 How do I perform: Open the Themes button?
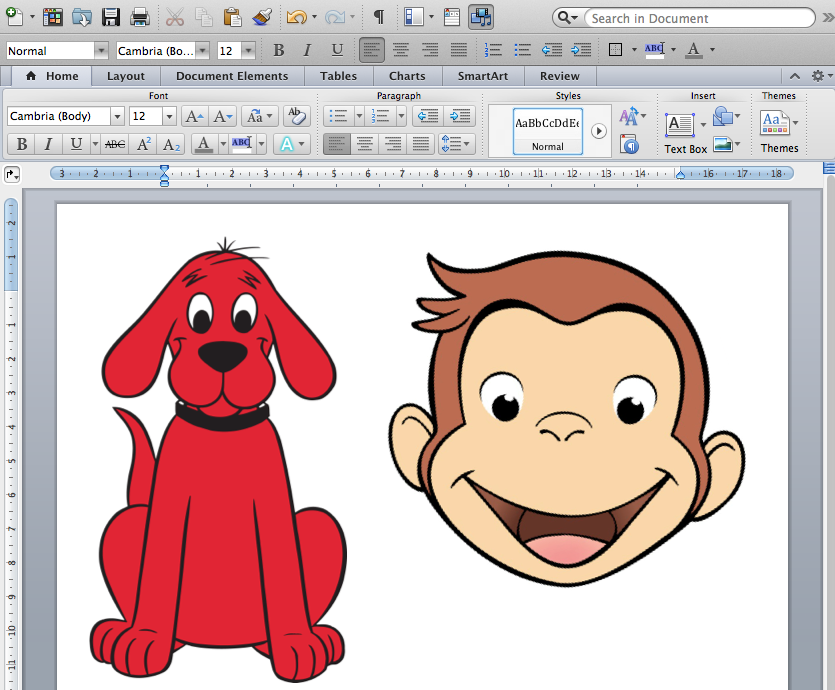point(779,132)
